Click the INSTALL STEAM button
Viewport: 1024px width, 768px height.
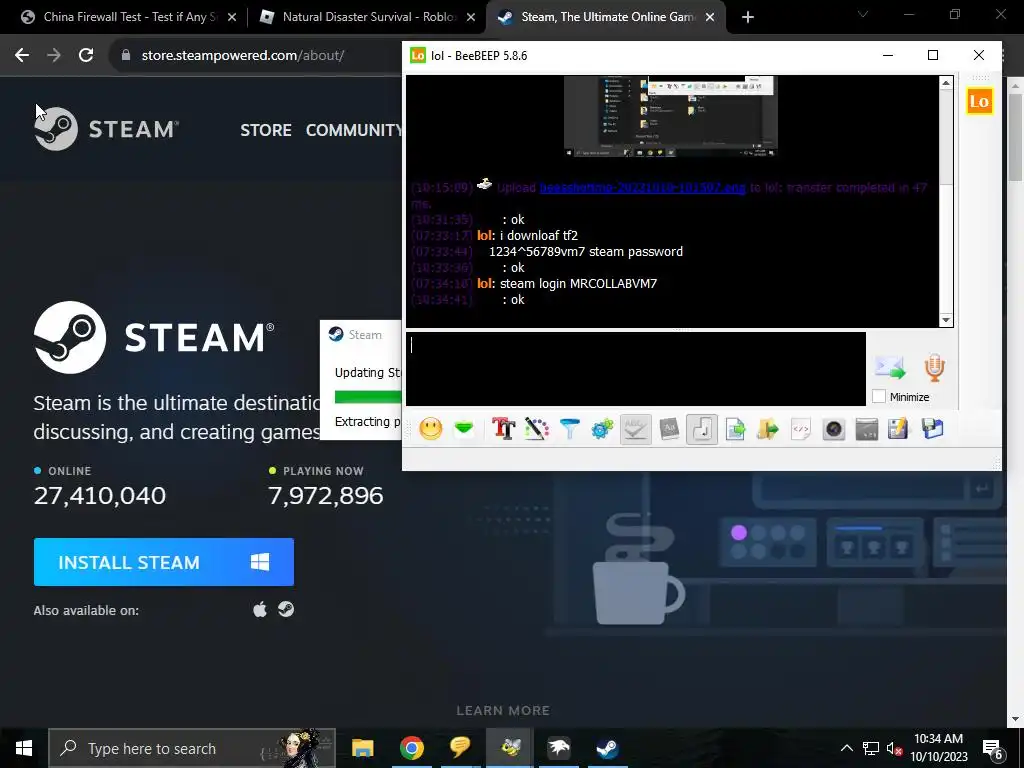pos(164,562)
